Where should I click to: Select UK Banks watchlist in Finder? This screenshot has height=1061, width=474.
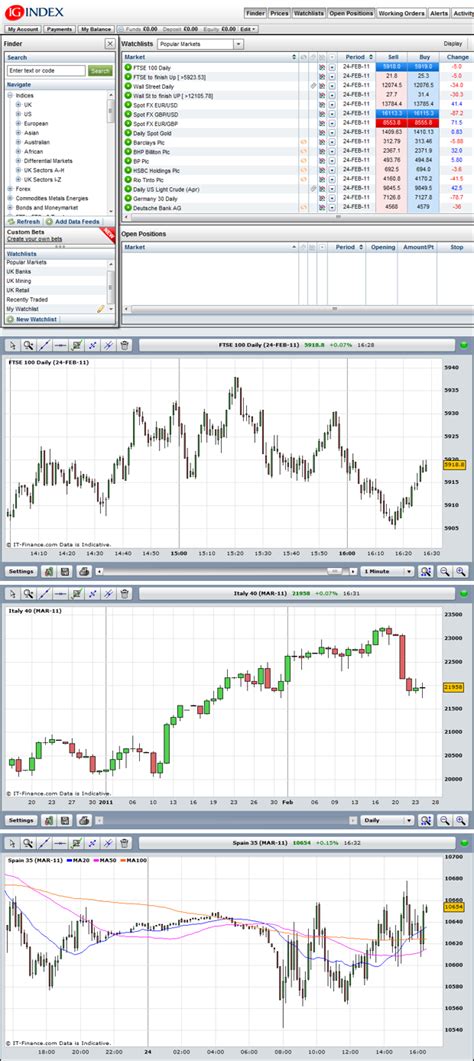[19, 271]
